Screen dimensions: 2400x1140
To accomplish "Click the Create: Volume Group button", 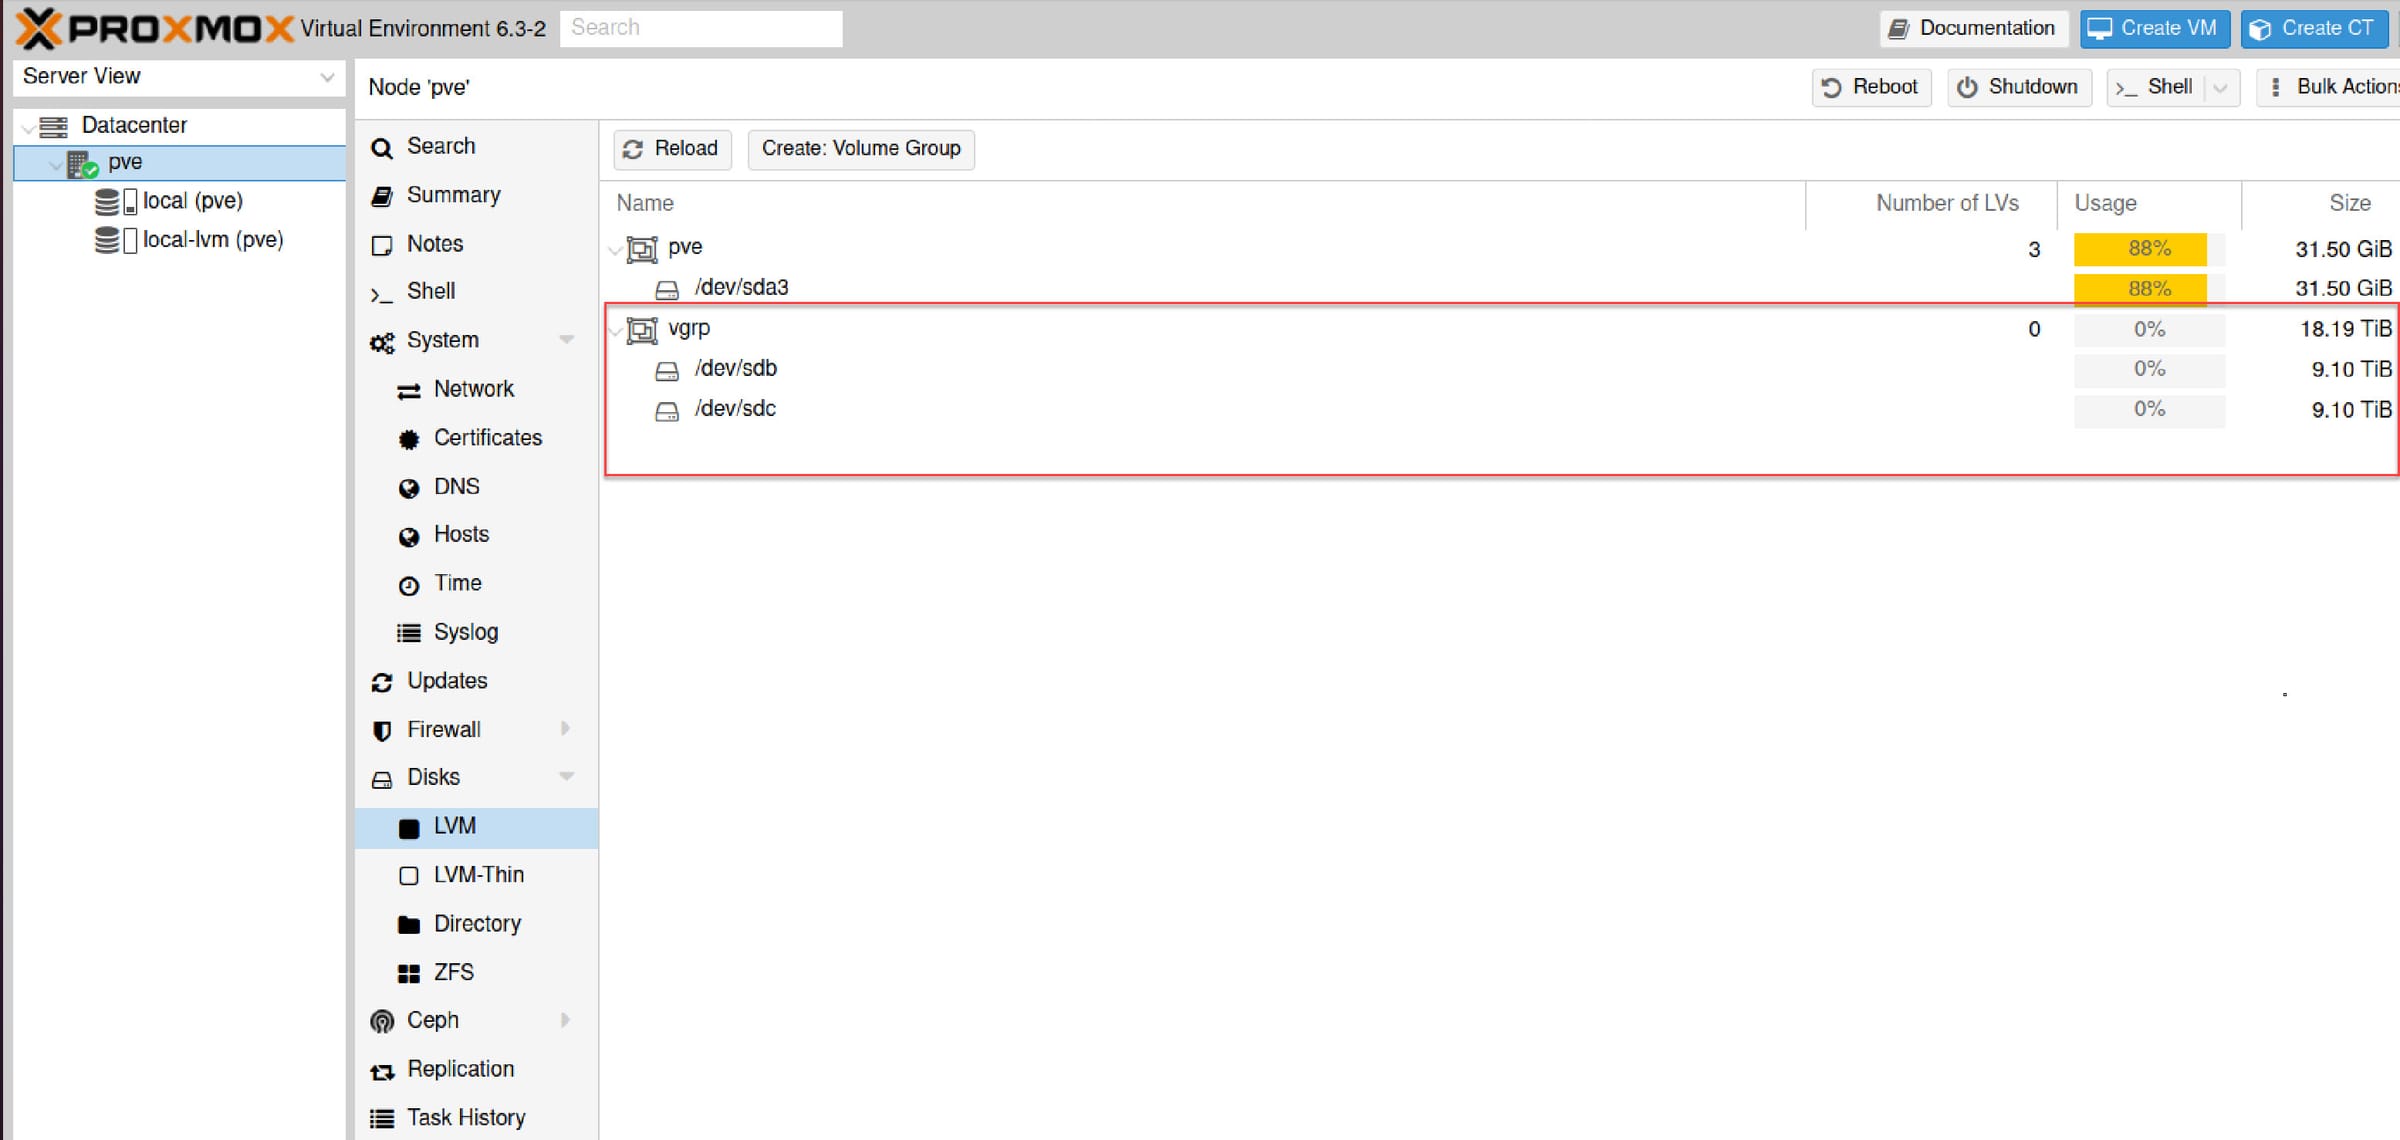I will pyautogui.click(x=860, y=149).
